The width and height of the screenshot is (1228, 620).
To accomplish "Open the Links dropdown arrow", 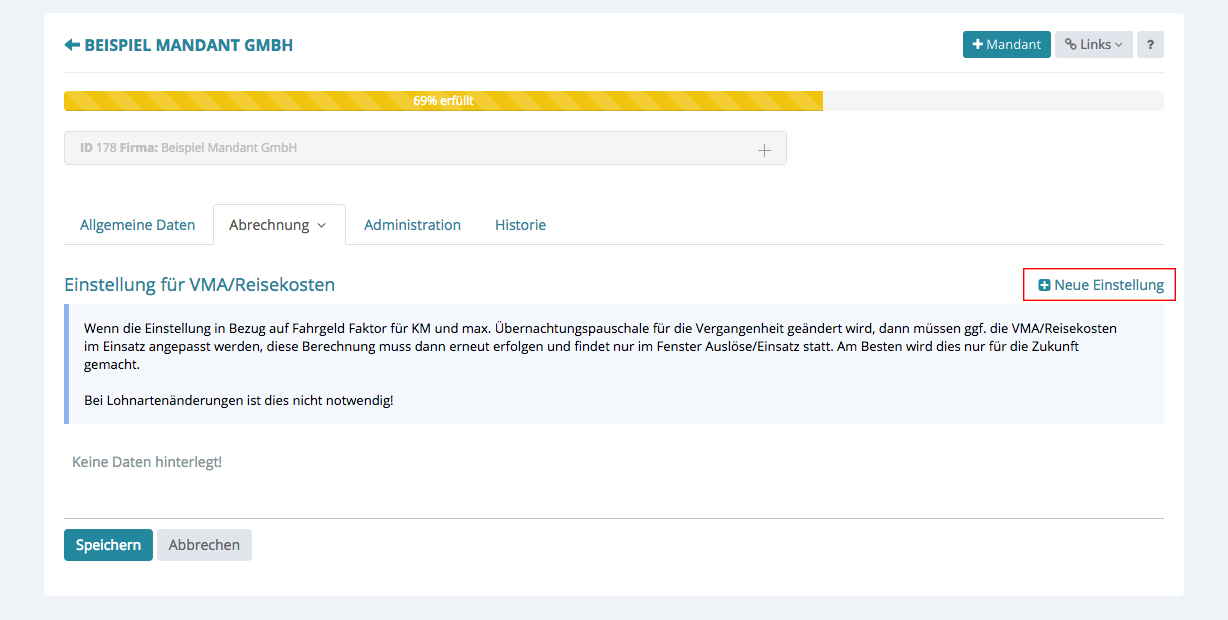I will [1119, 45].
